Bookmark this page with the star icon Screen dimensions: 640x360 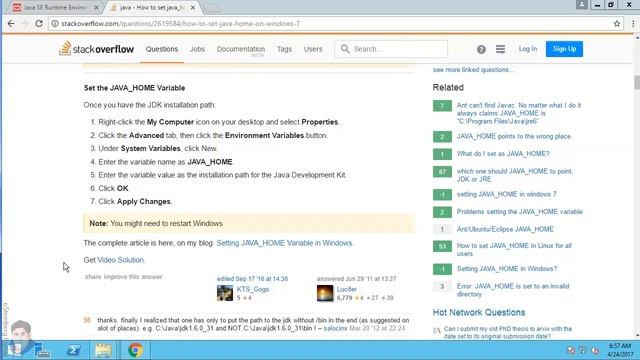pos(617,24)
